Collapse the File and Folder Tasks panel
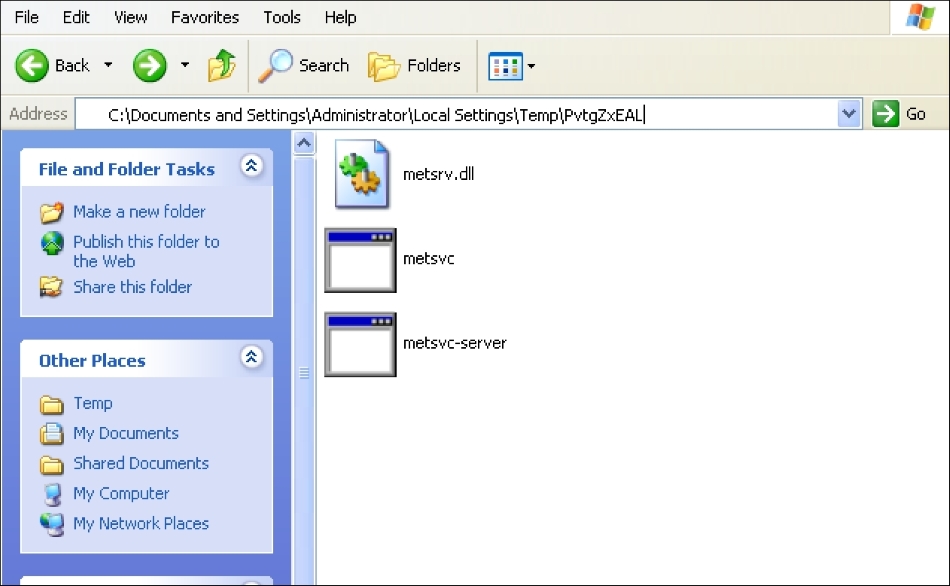Screen dimensions: 950x586 pyautogui.click(x=251, y=165)
